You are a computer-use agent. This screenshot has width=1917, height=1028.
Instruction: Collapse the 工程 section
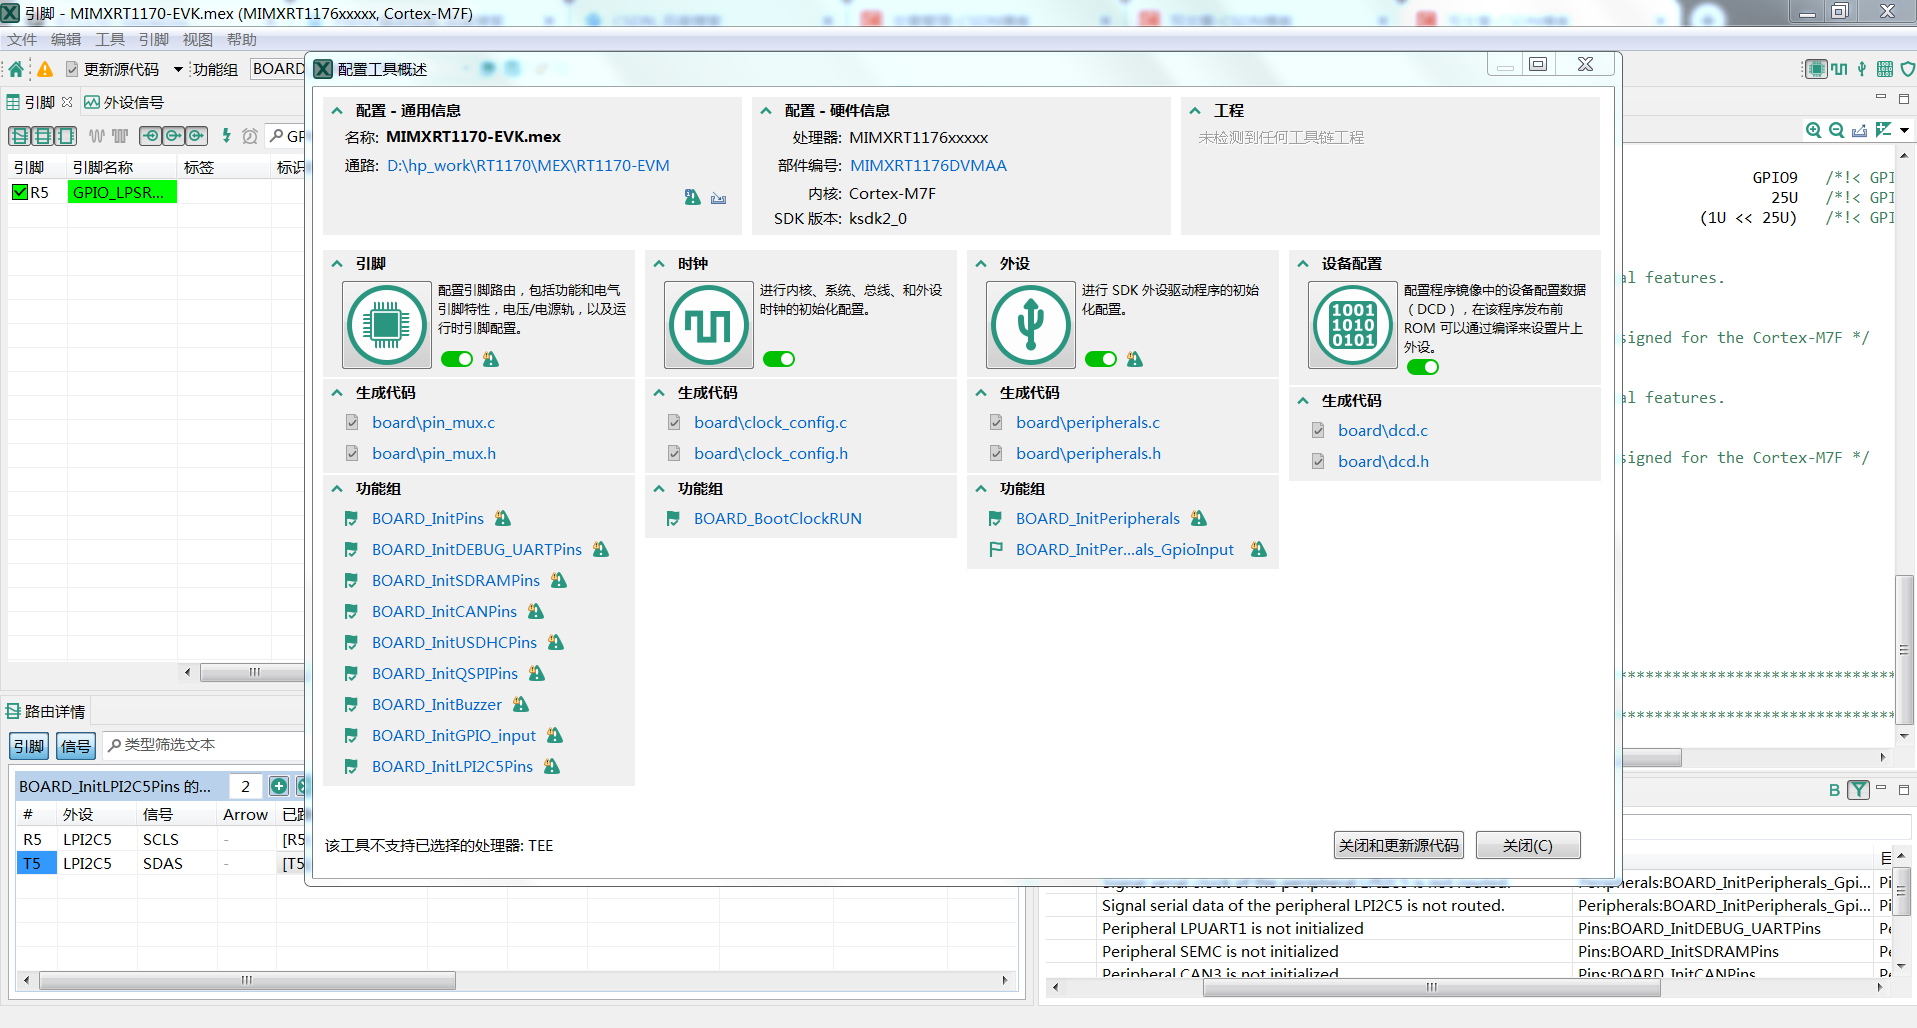pyautogui.click(x=1195, y=111)
